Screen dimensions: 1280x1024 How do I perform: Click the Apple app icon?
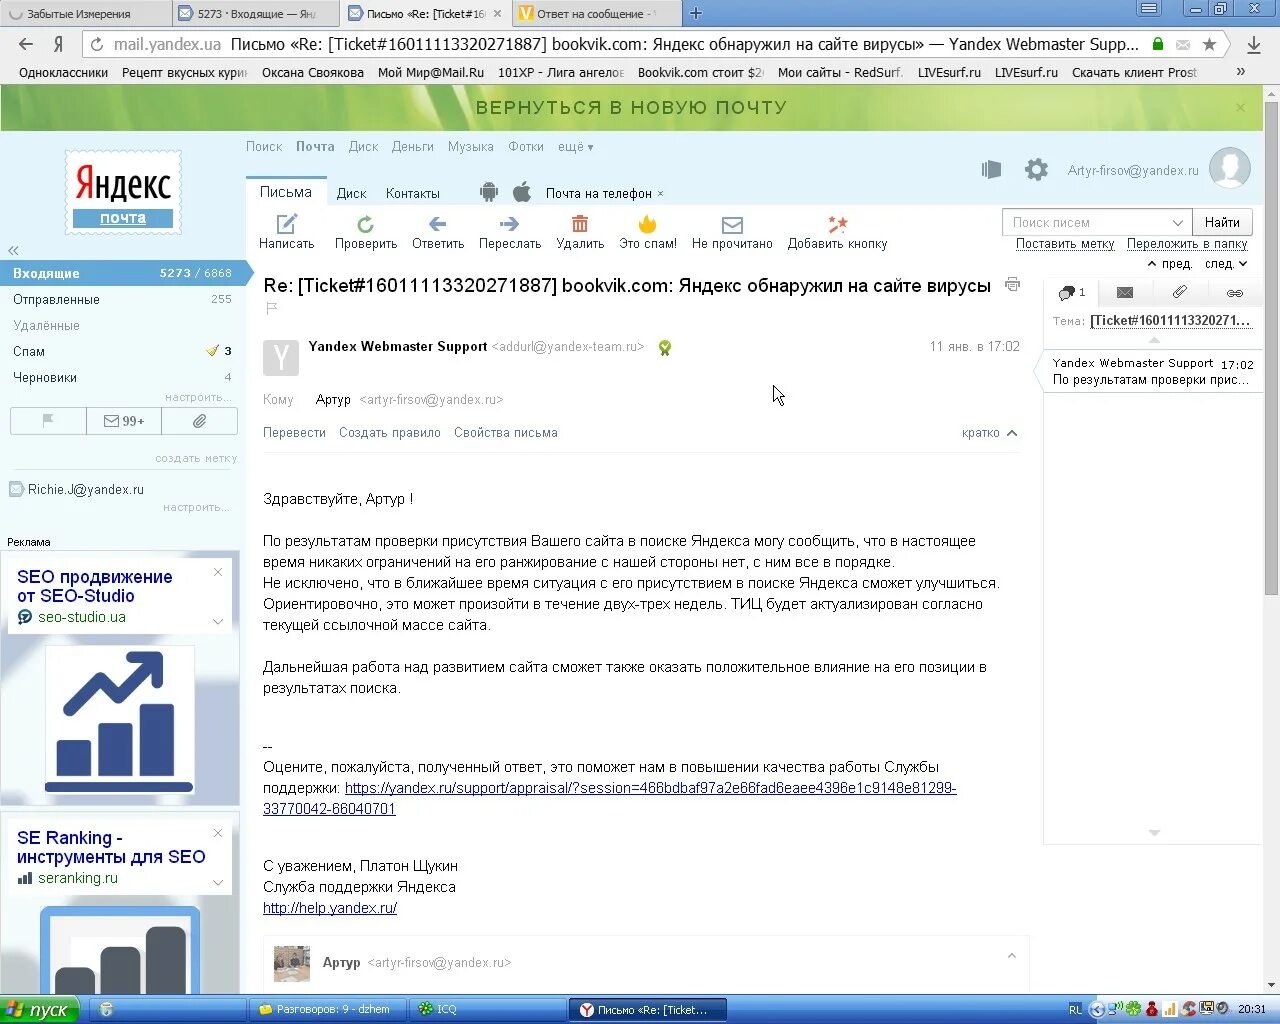click(x=522, y=192)
